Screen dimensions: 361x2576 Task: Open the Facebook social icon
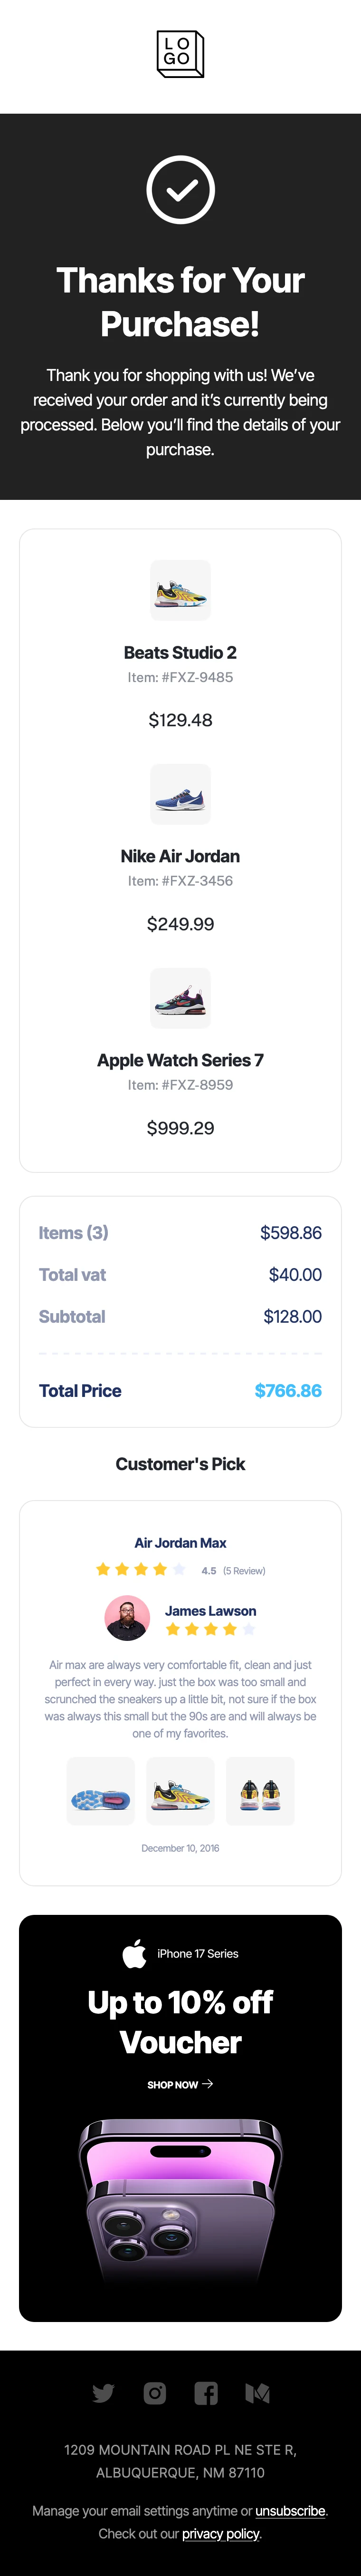tap(206, 2392)
